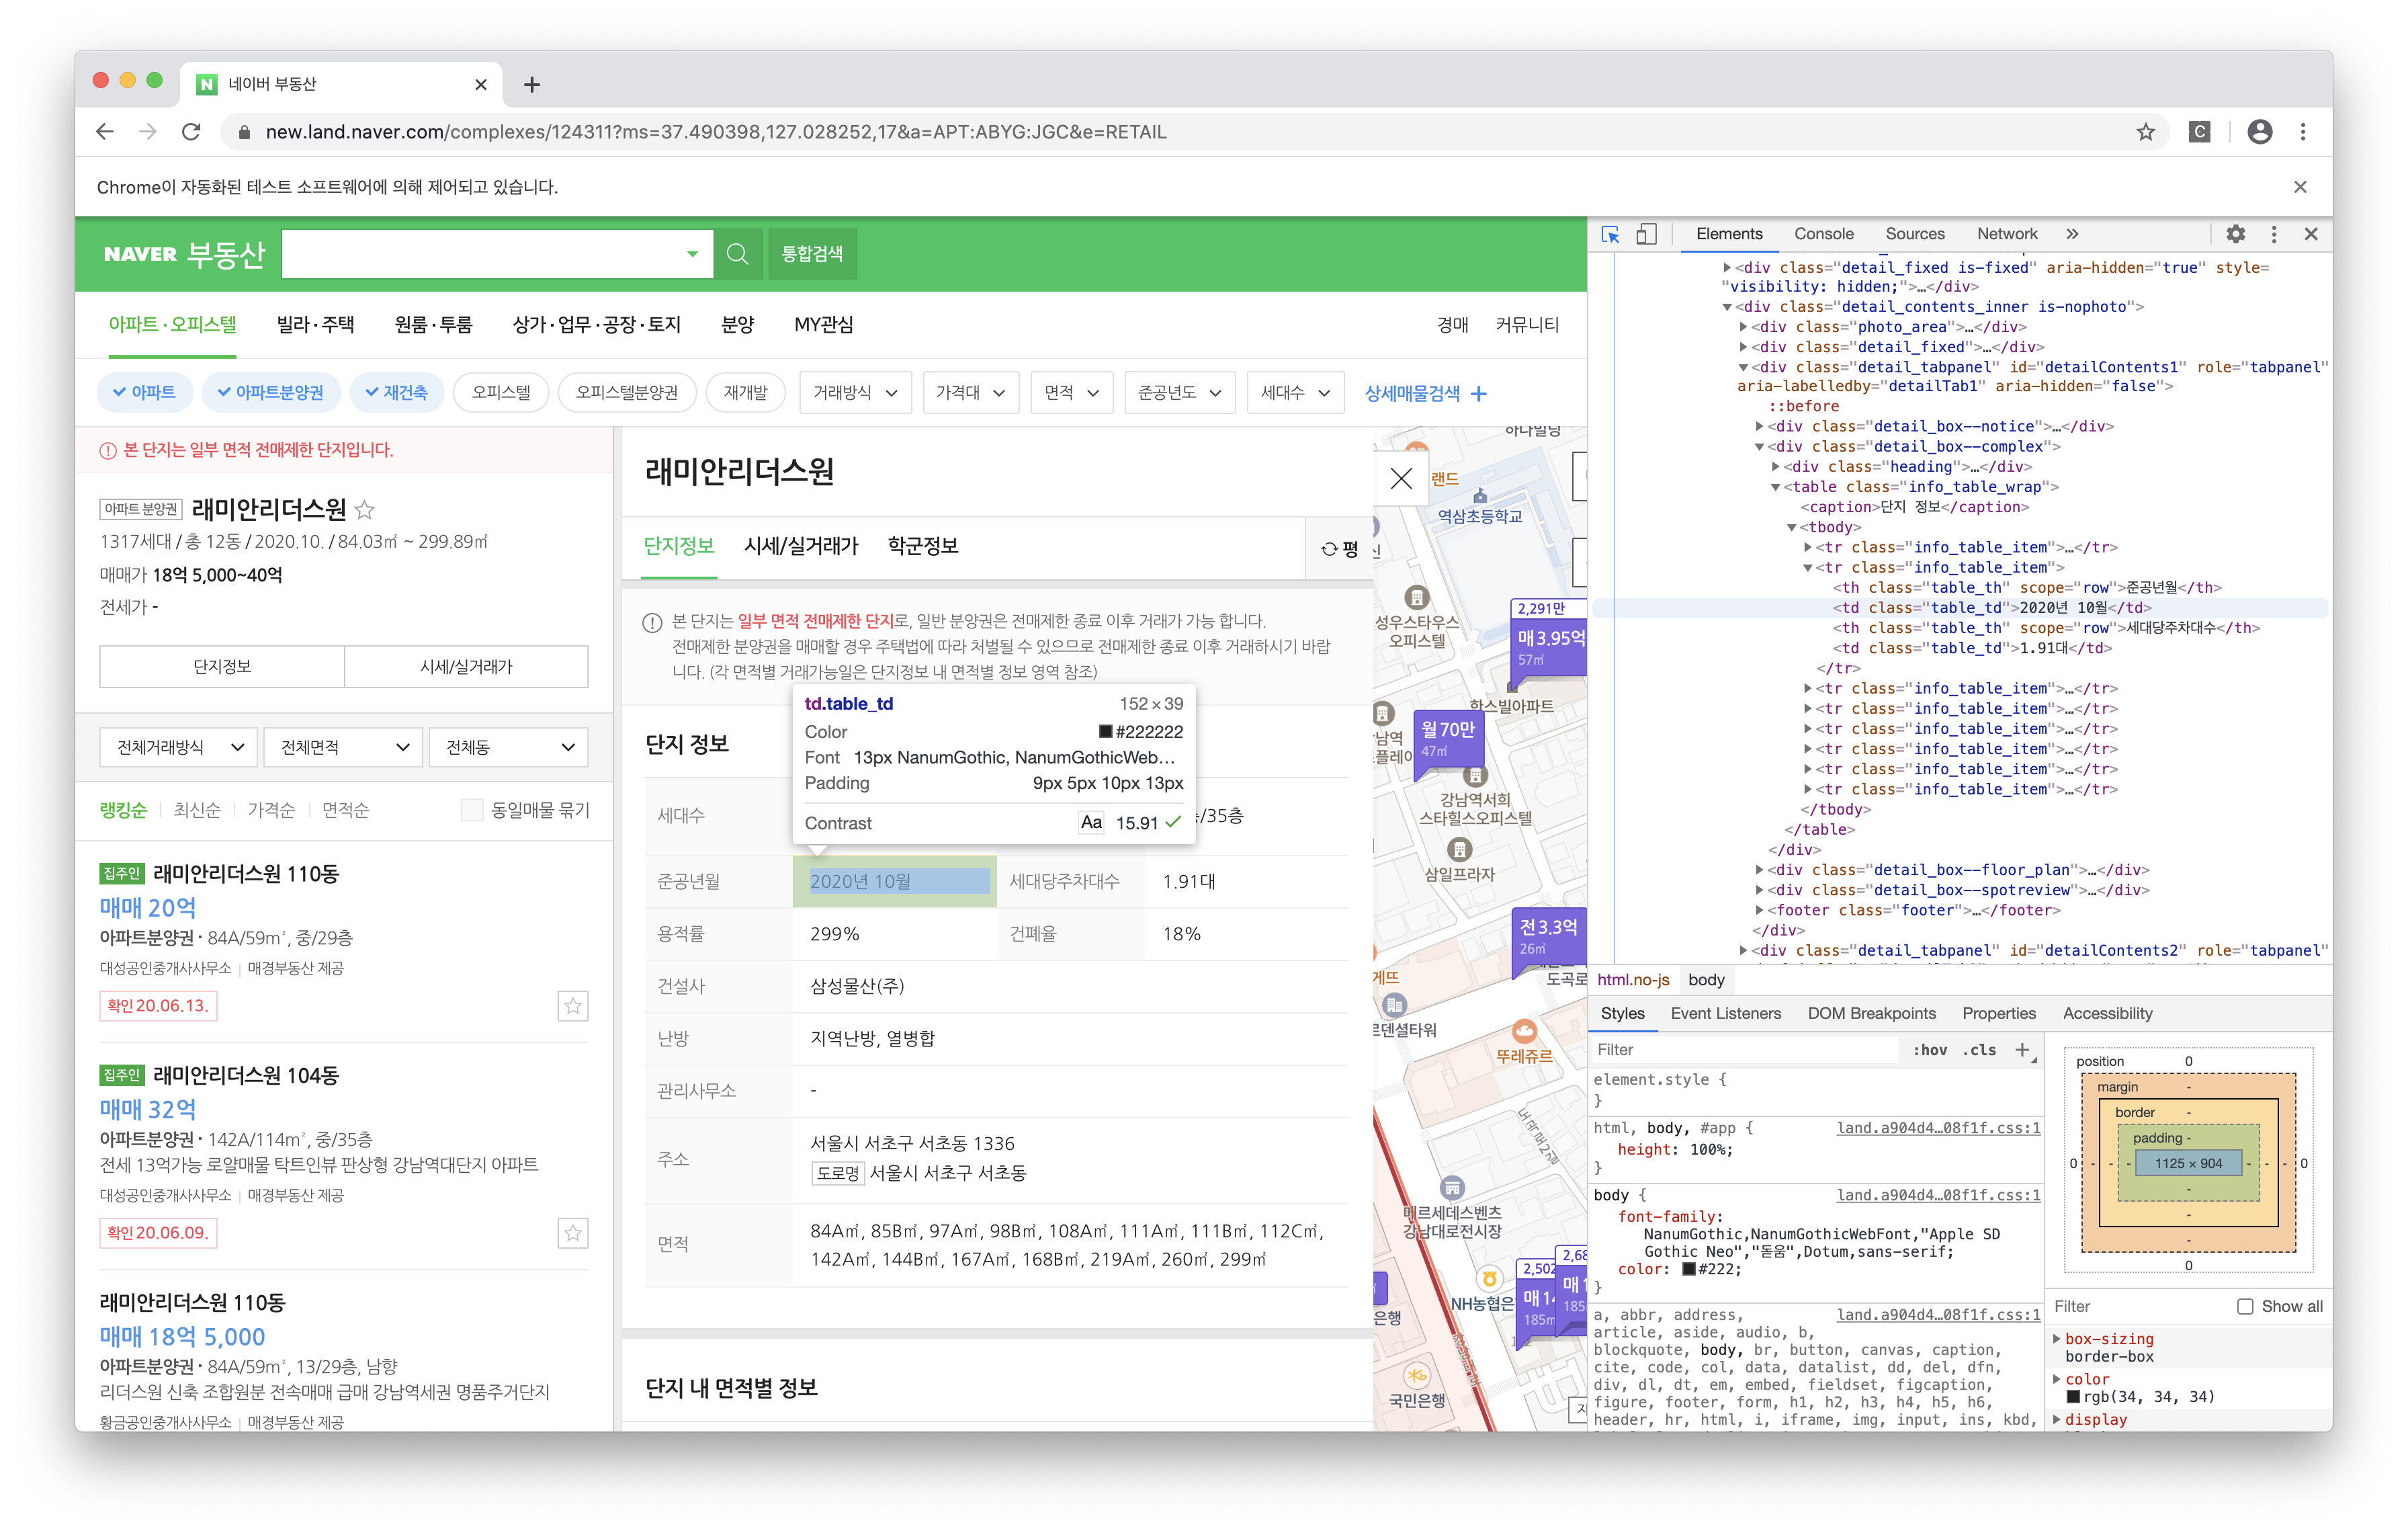Favorite 래미안리더스원 with the star next to its title
Viewport: 2408px width, 1531px height.
point(365,510)
